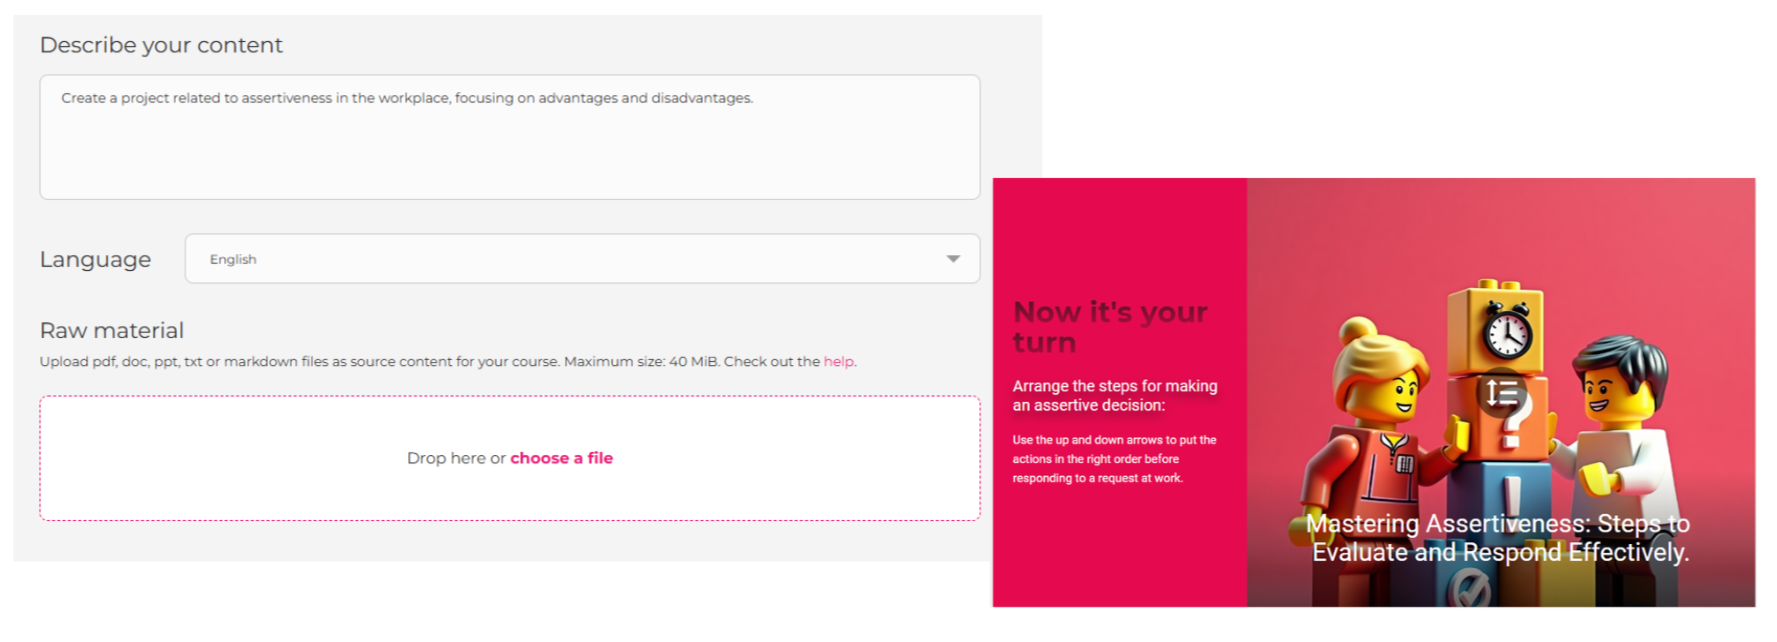Open the help link under Raw material
The width and height of the screenshot is (1777, 642).
pos(838,362)
